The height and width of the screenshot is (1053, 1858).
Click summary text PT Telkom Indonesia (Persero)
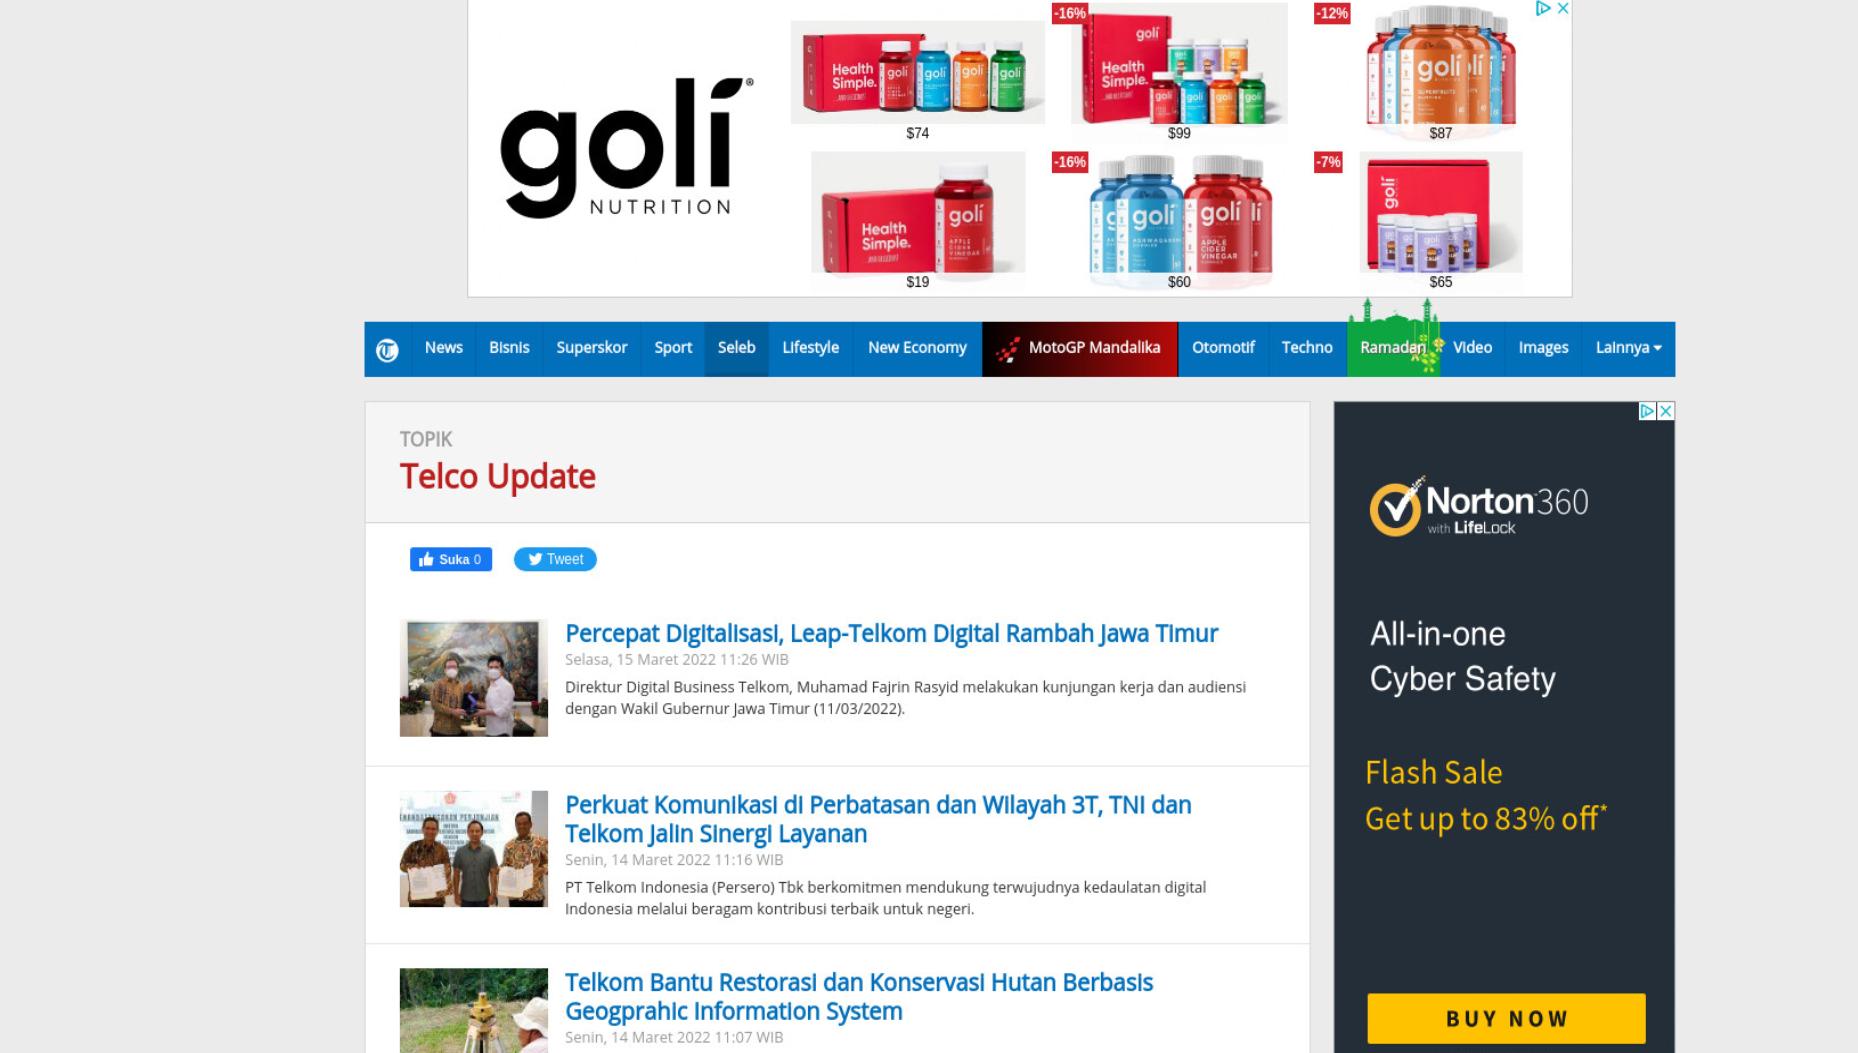[x=885, y=898]
